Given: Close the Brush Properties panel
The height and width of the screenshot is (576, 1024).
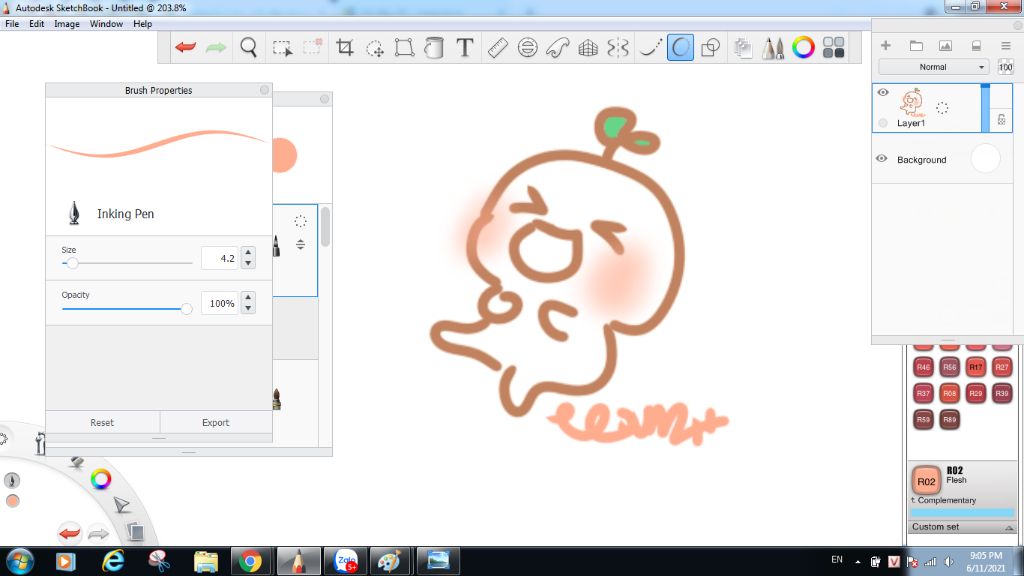Looking at the screenshot, I should pyautogui.click(x=264, y=90).
